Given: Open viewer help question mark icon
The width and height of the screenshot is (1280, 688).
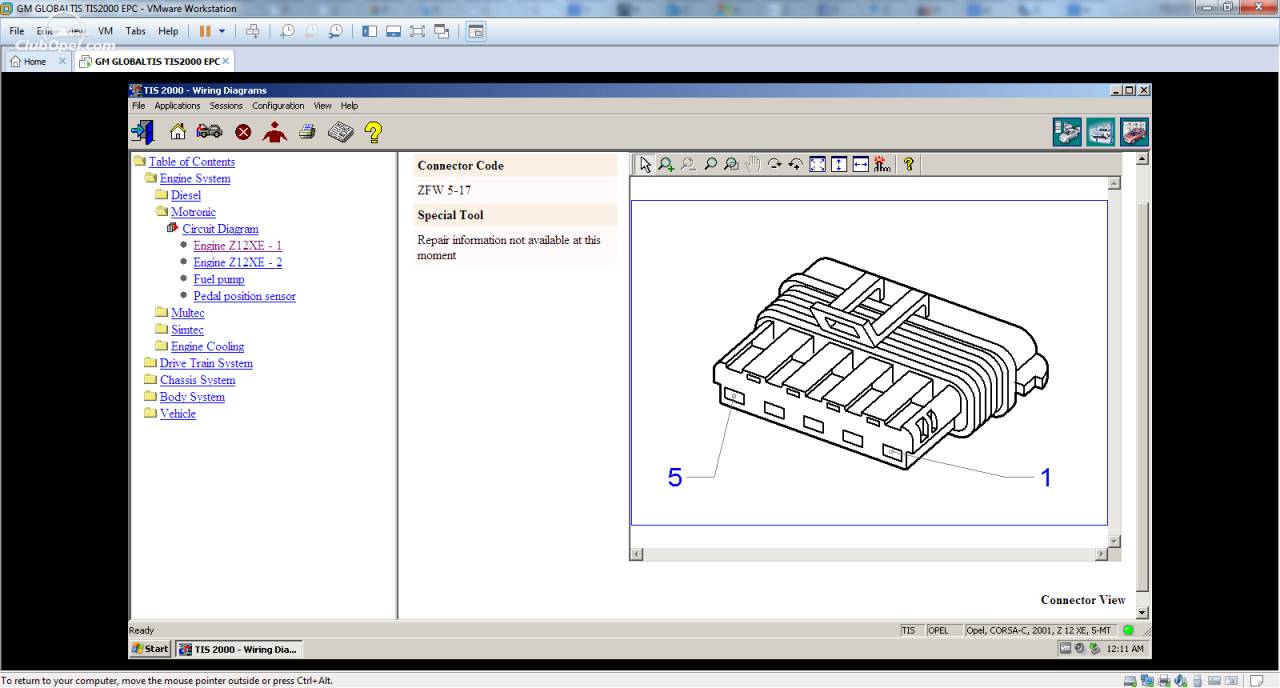Looking at the screenshot, I should click(x=908, y=164).
